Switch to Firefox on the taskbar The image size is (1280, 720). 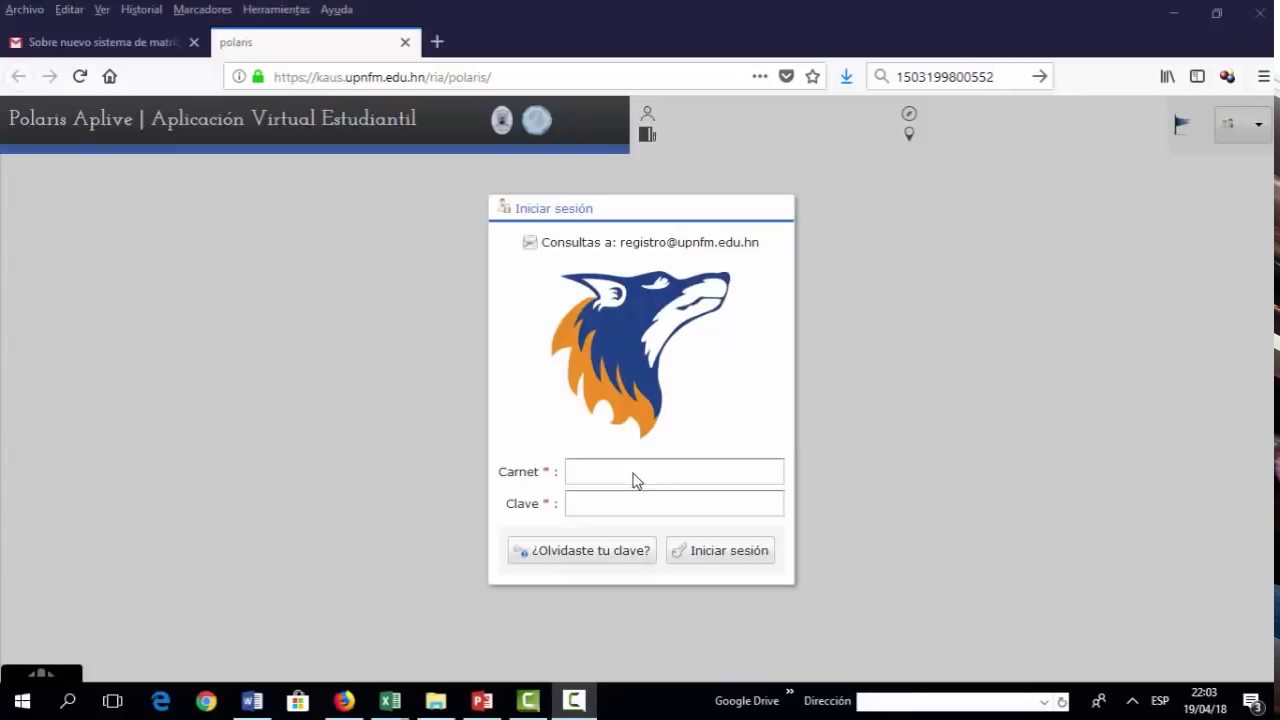point(344,701)
